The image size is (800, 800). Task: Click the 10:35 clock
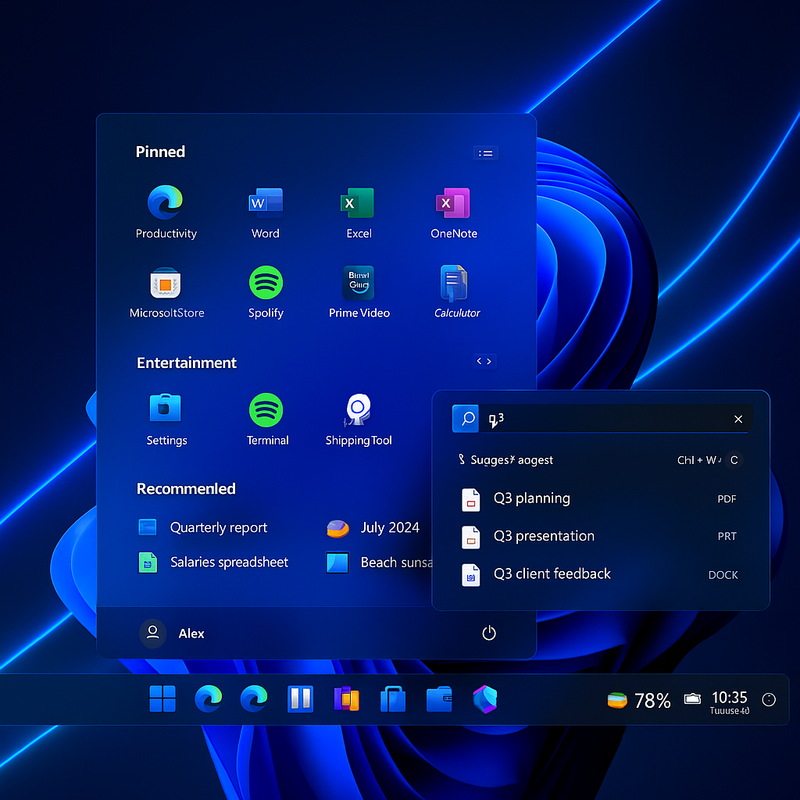pos(729,702)
